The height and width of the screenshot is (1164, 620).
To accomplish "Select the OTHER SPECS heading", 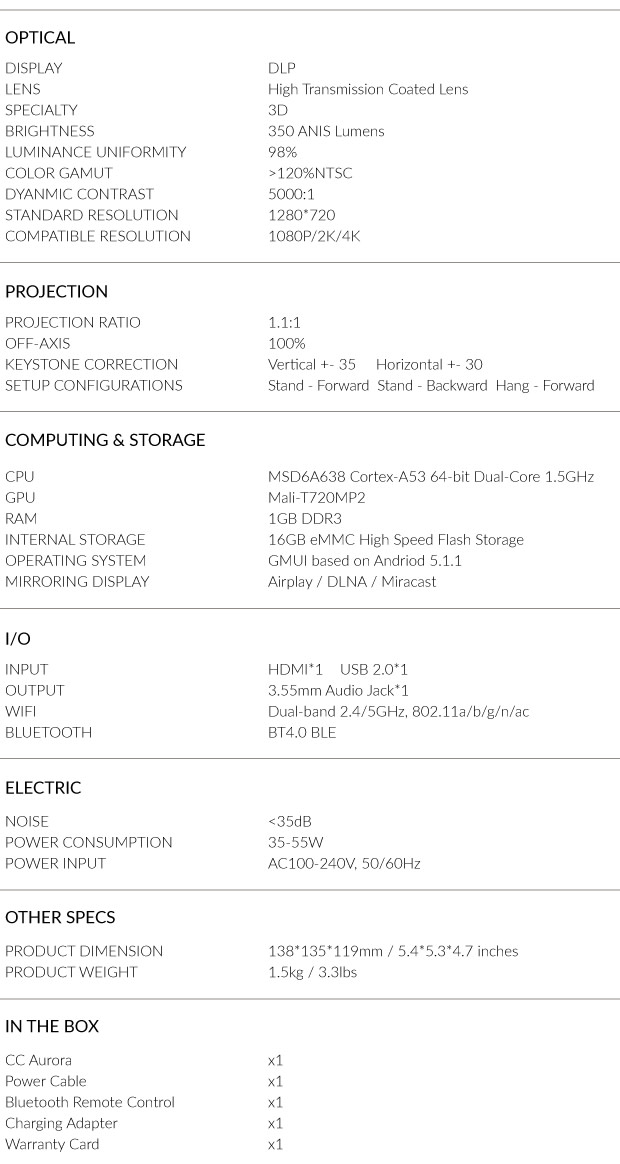I will [60, 918].
